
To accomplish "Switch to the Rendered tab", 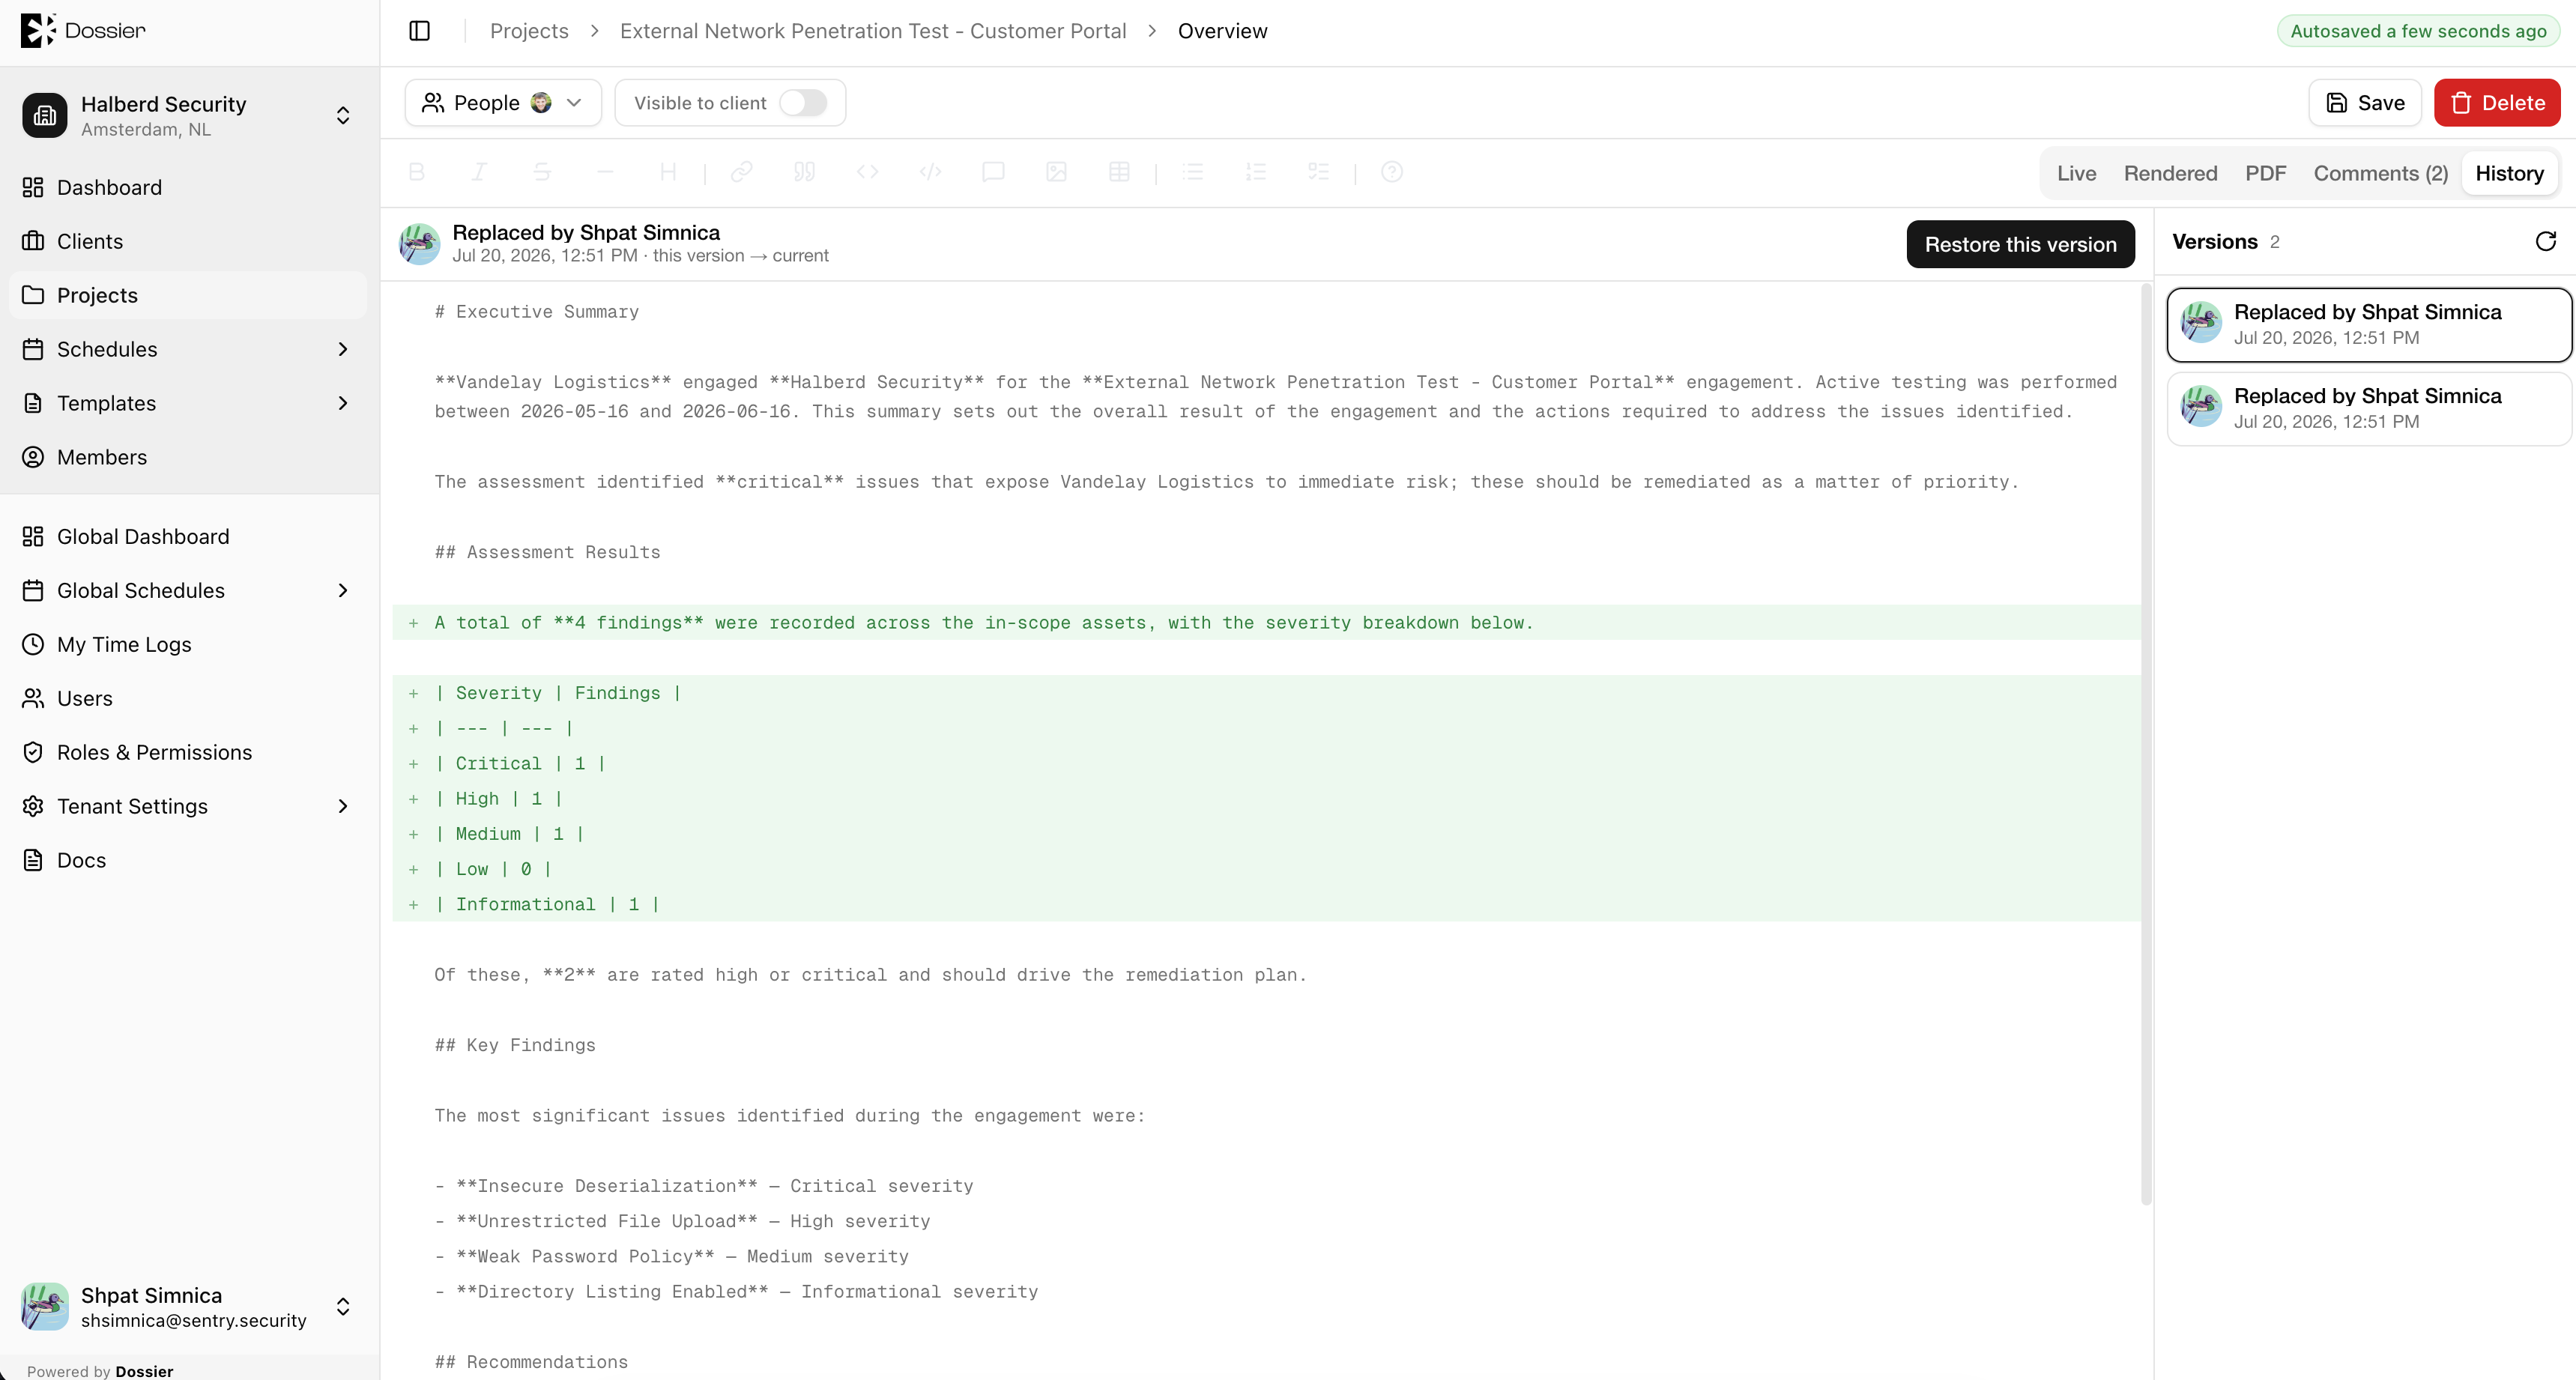I will coord(2171,173).
